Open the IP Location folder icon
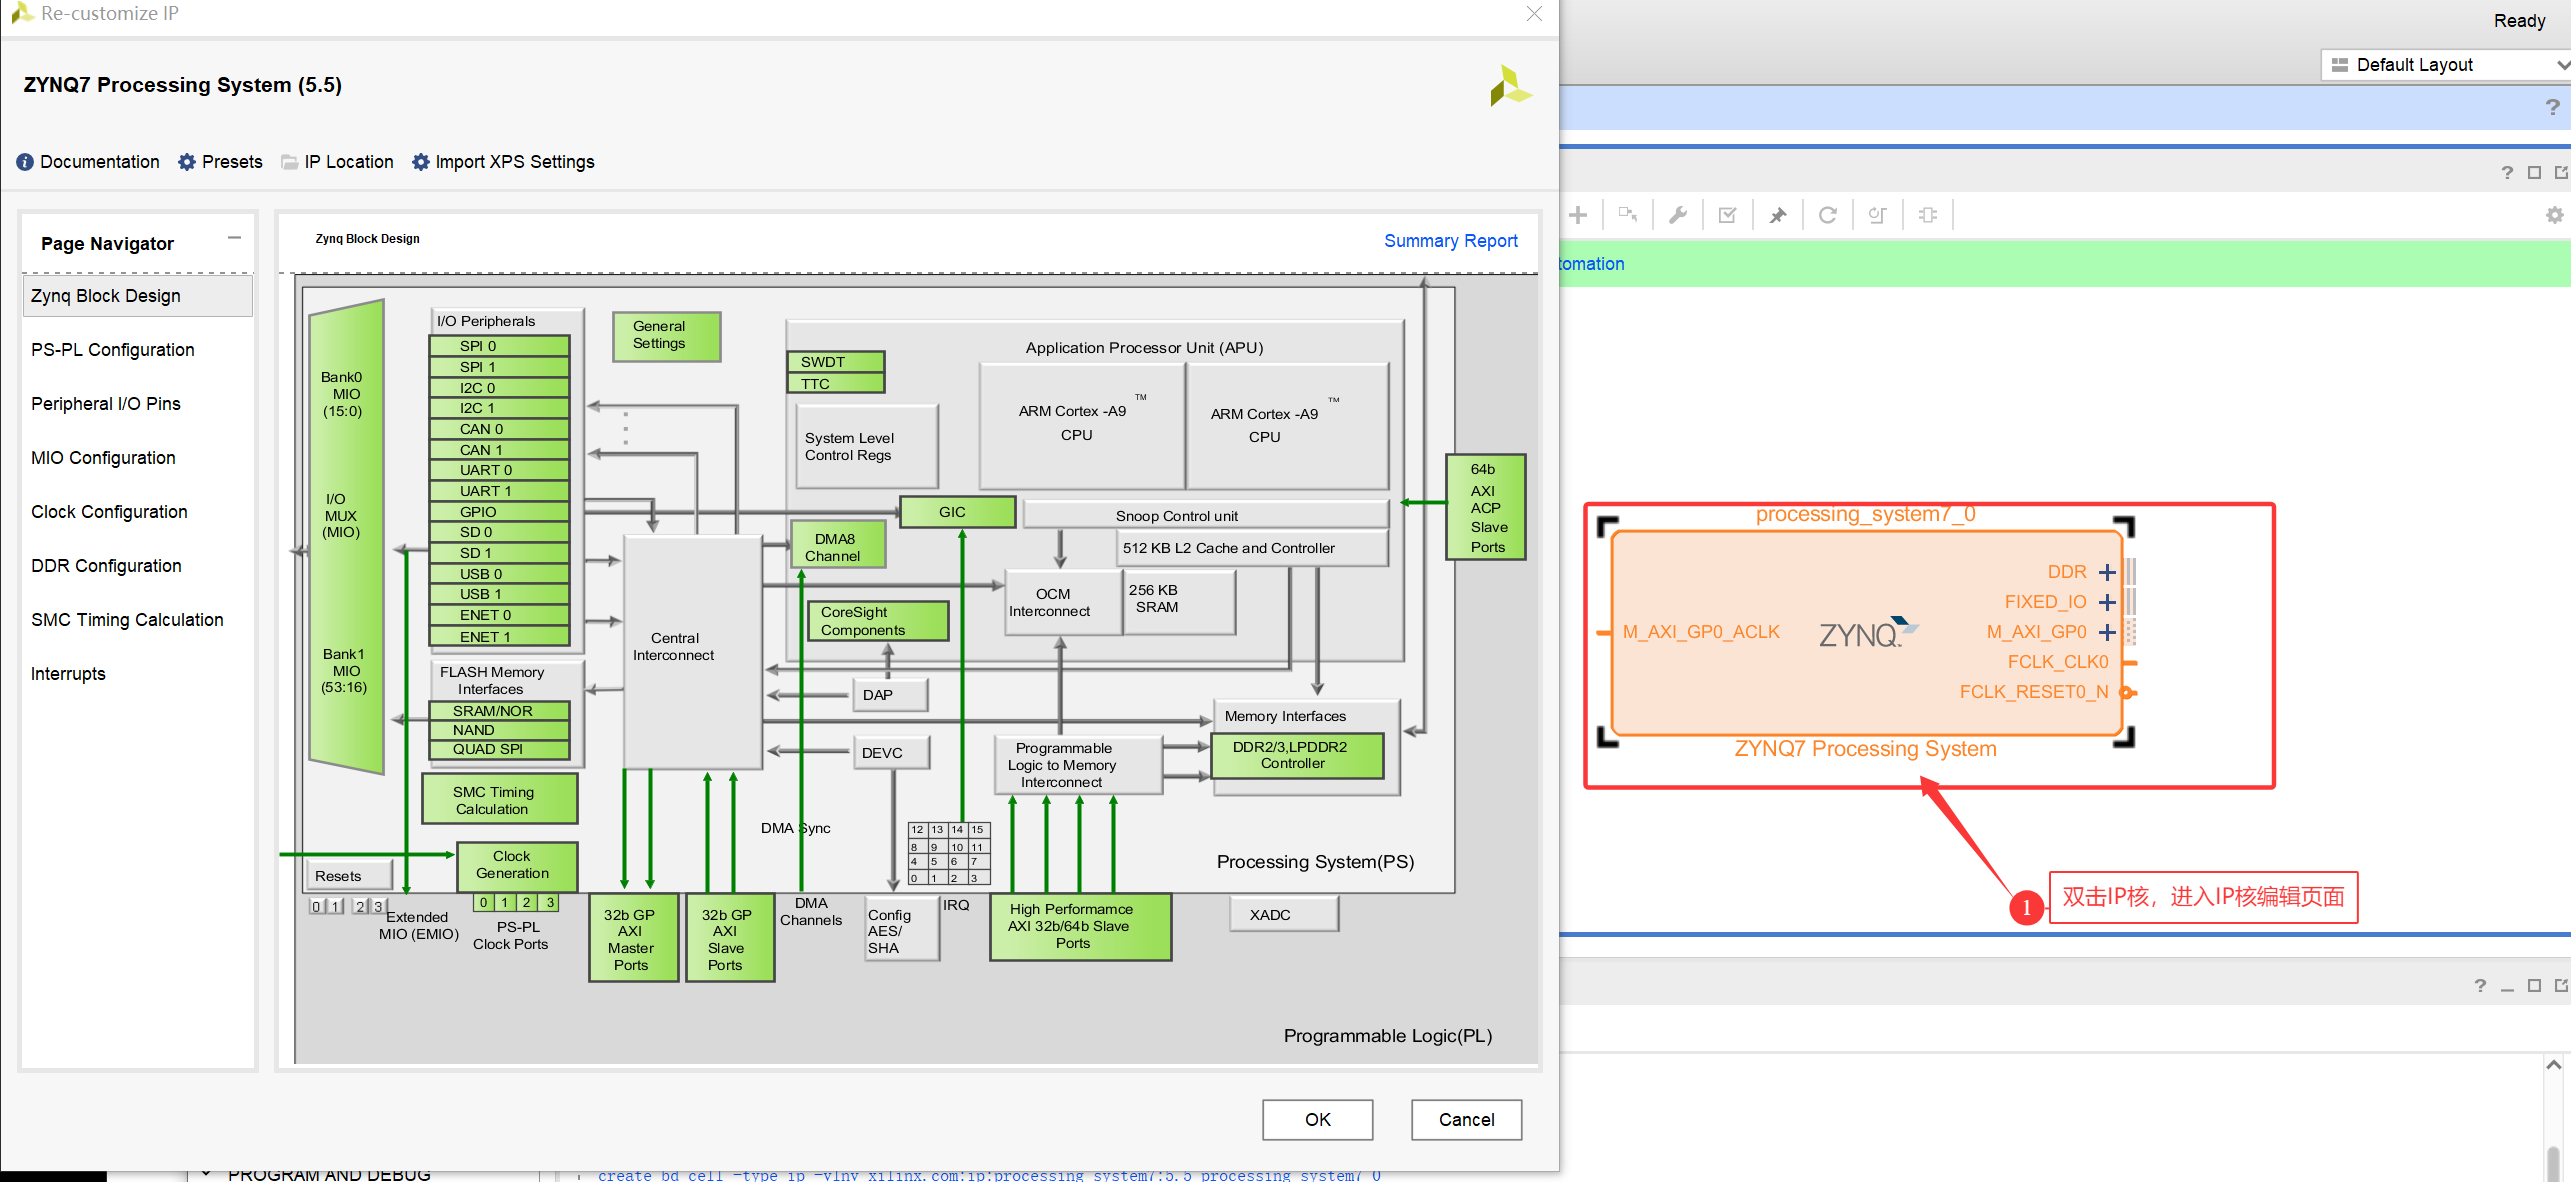Image resolution: width=2571 pixels, height=1182 pixels. [290, 162]
